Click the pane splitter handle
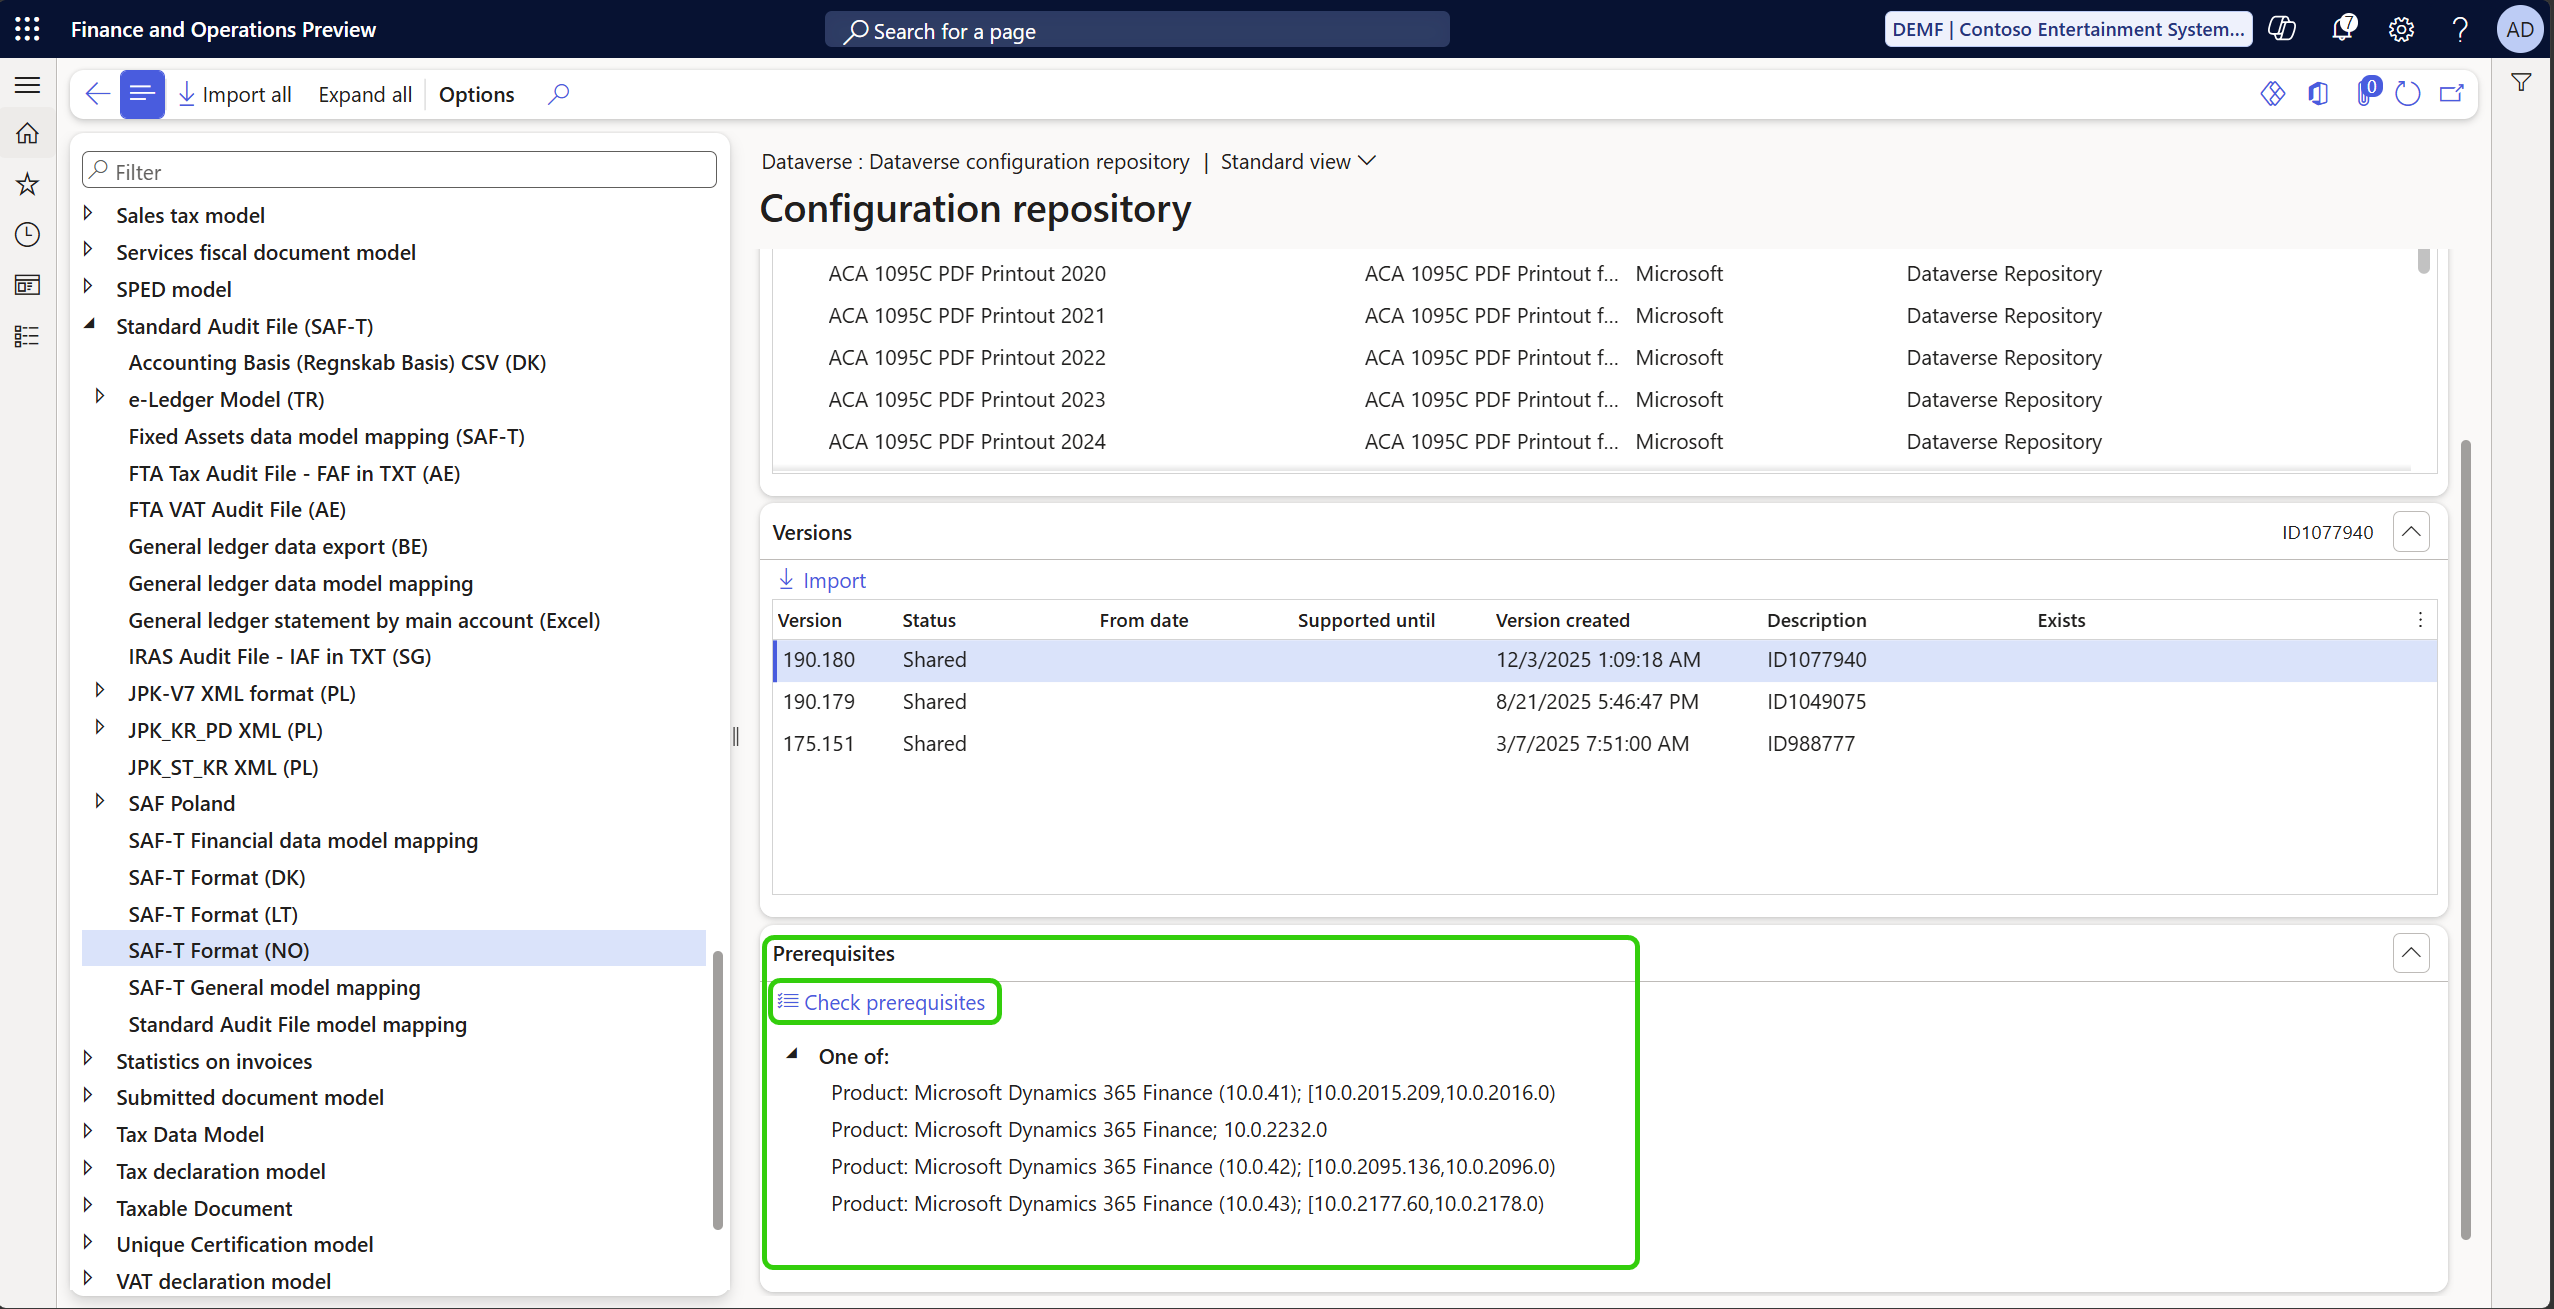The image size is (2554, 1309). click(x=736, y=737)
